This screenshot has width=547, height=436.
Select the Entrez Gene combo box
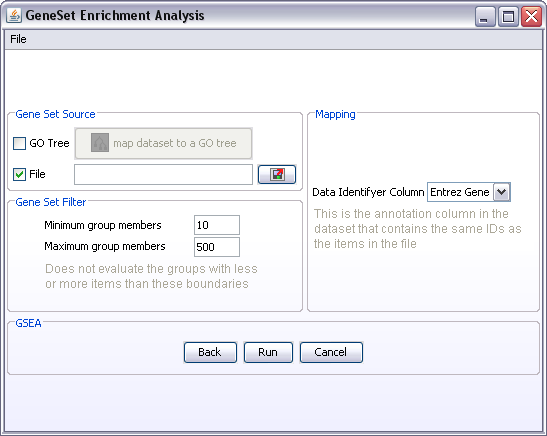coord(469,192)
